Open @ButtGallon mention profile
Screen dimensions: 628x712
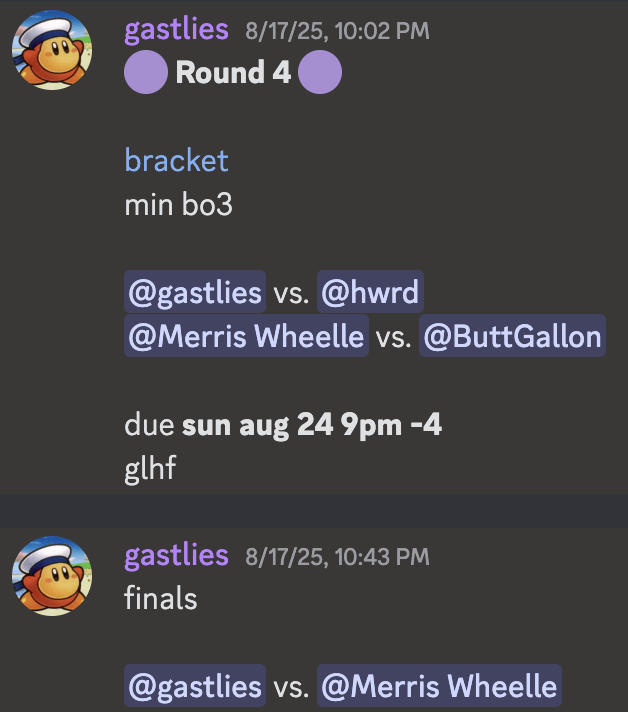(x=512, y=336)
